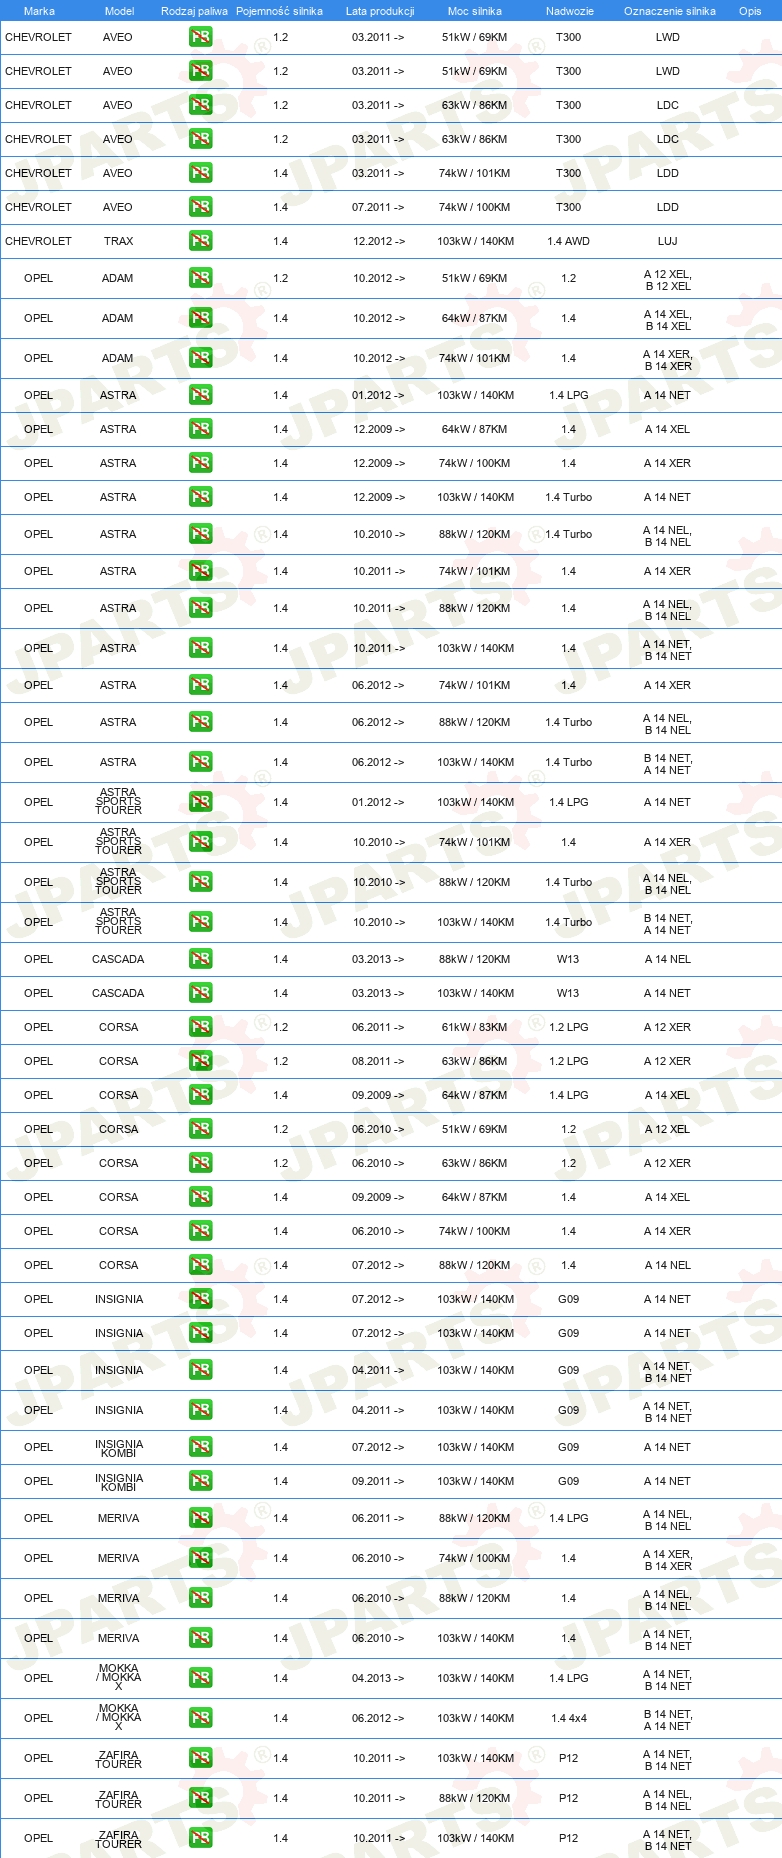Click the fuel icon for Opel Astra 06.2012 88kW / 120KM
Screen dimensions: 782x1858
(201, 722)
